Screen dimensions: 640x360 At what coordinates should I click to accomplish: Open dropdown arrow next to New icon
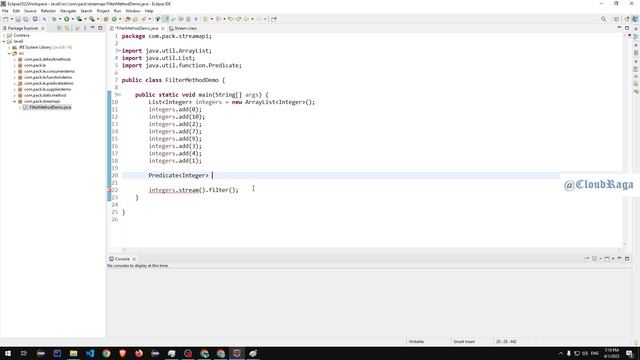tap(11, 19)
